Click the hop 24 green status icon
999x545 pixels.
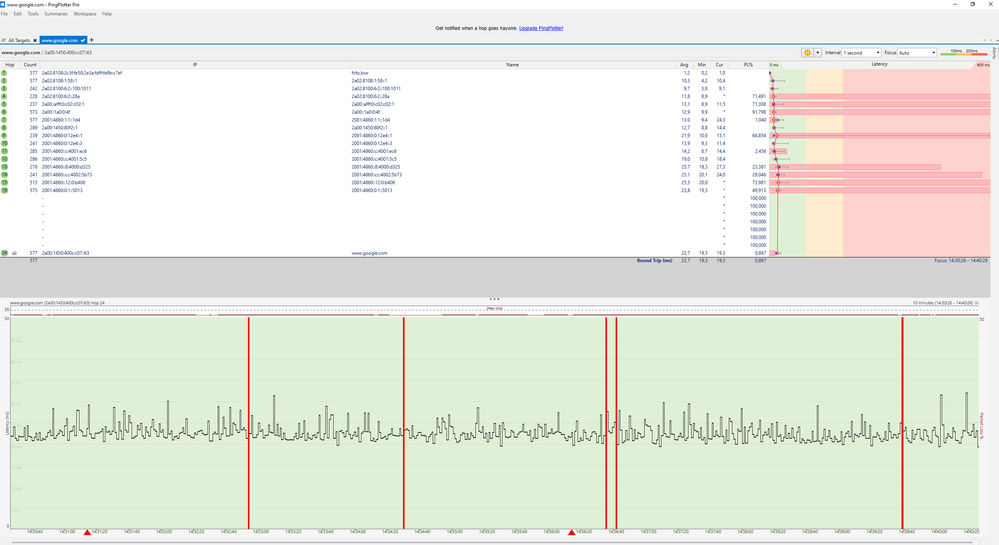5,253
